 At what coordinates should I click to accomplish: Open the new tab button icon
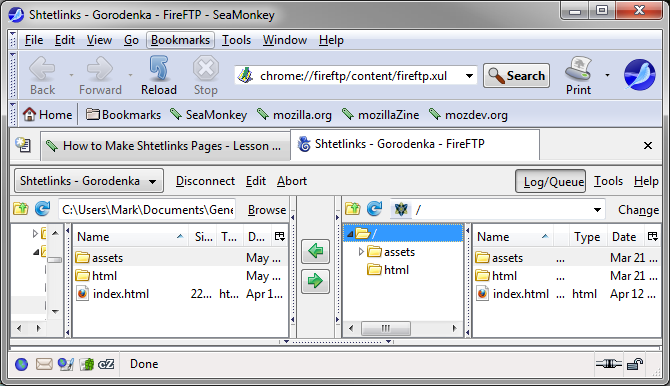[x=23, y=145]
